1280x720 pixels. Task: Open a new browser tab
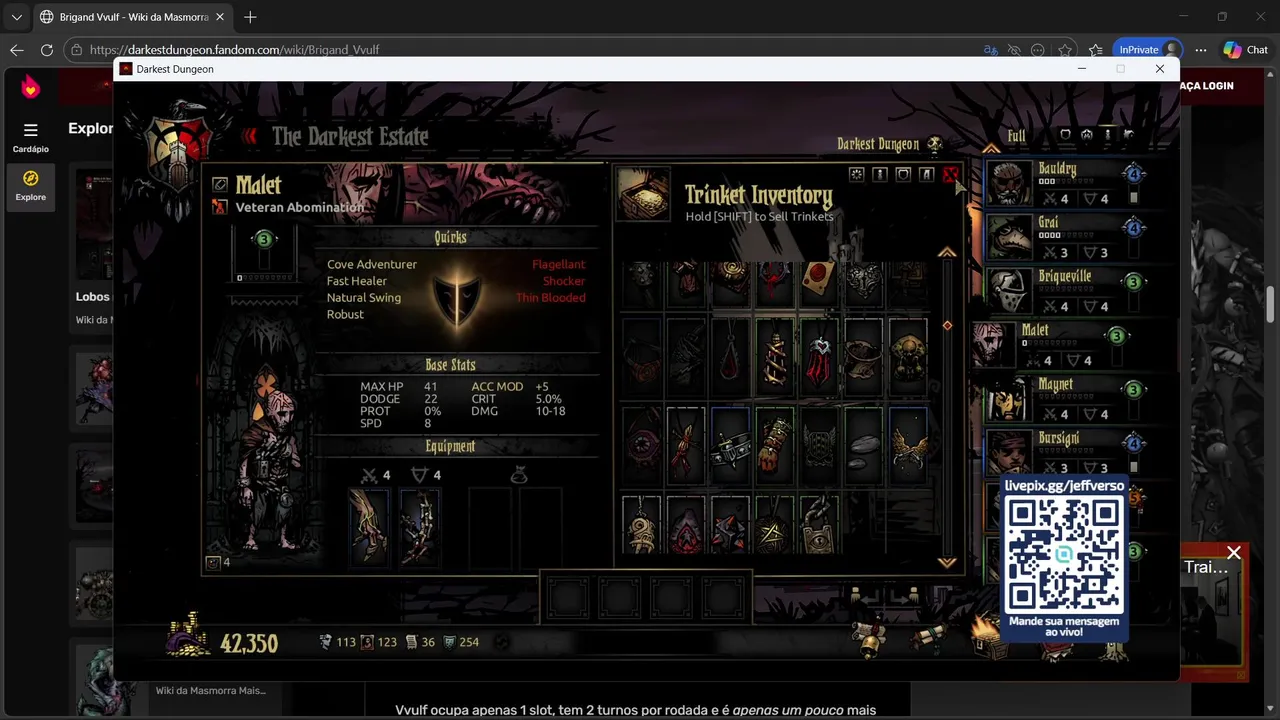click(250, 17)
